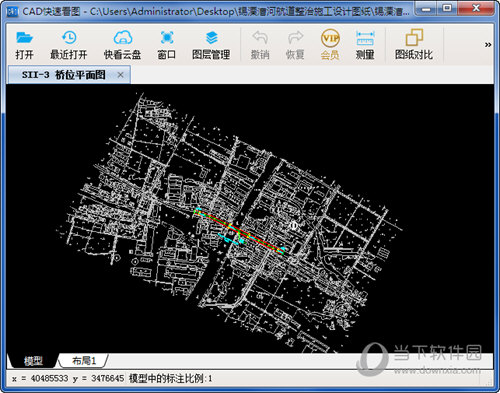
Task: Switch to 布局1 layout tab
Action: (84, 360)
